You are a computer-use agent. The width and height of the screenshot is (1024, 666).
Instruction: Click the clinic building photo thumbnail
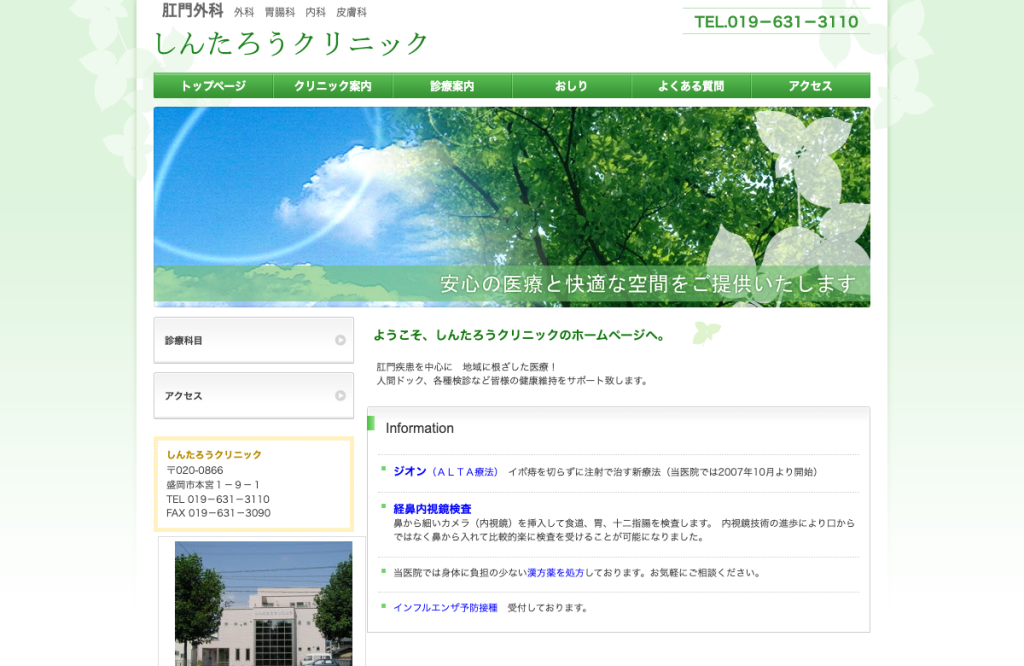coord(263,603)
